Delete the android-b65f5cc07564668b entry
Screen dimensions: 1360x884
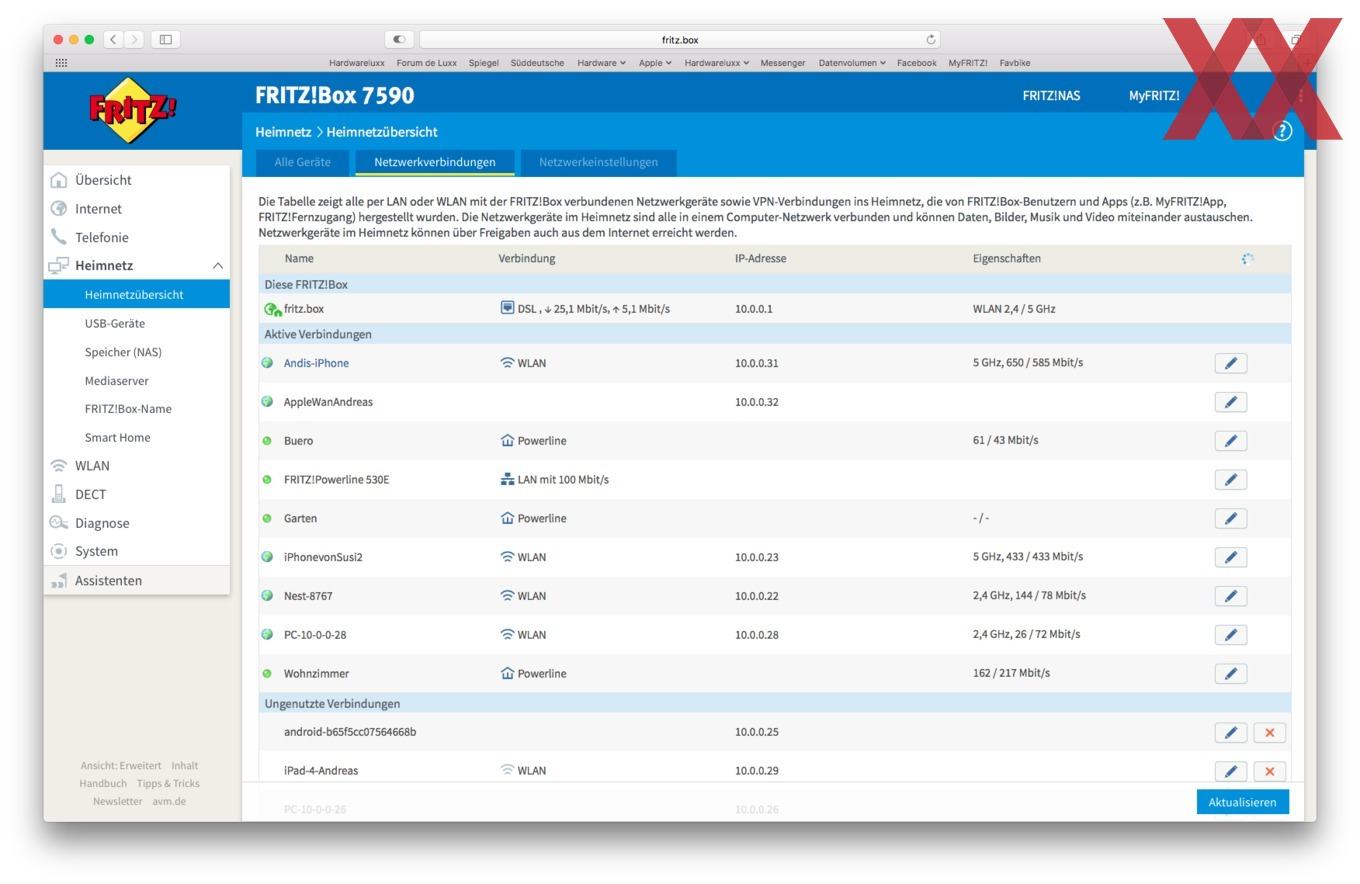tap(1270, 732)
